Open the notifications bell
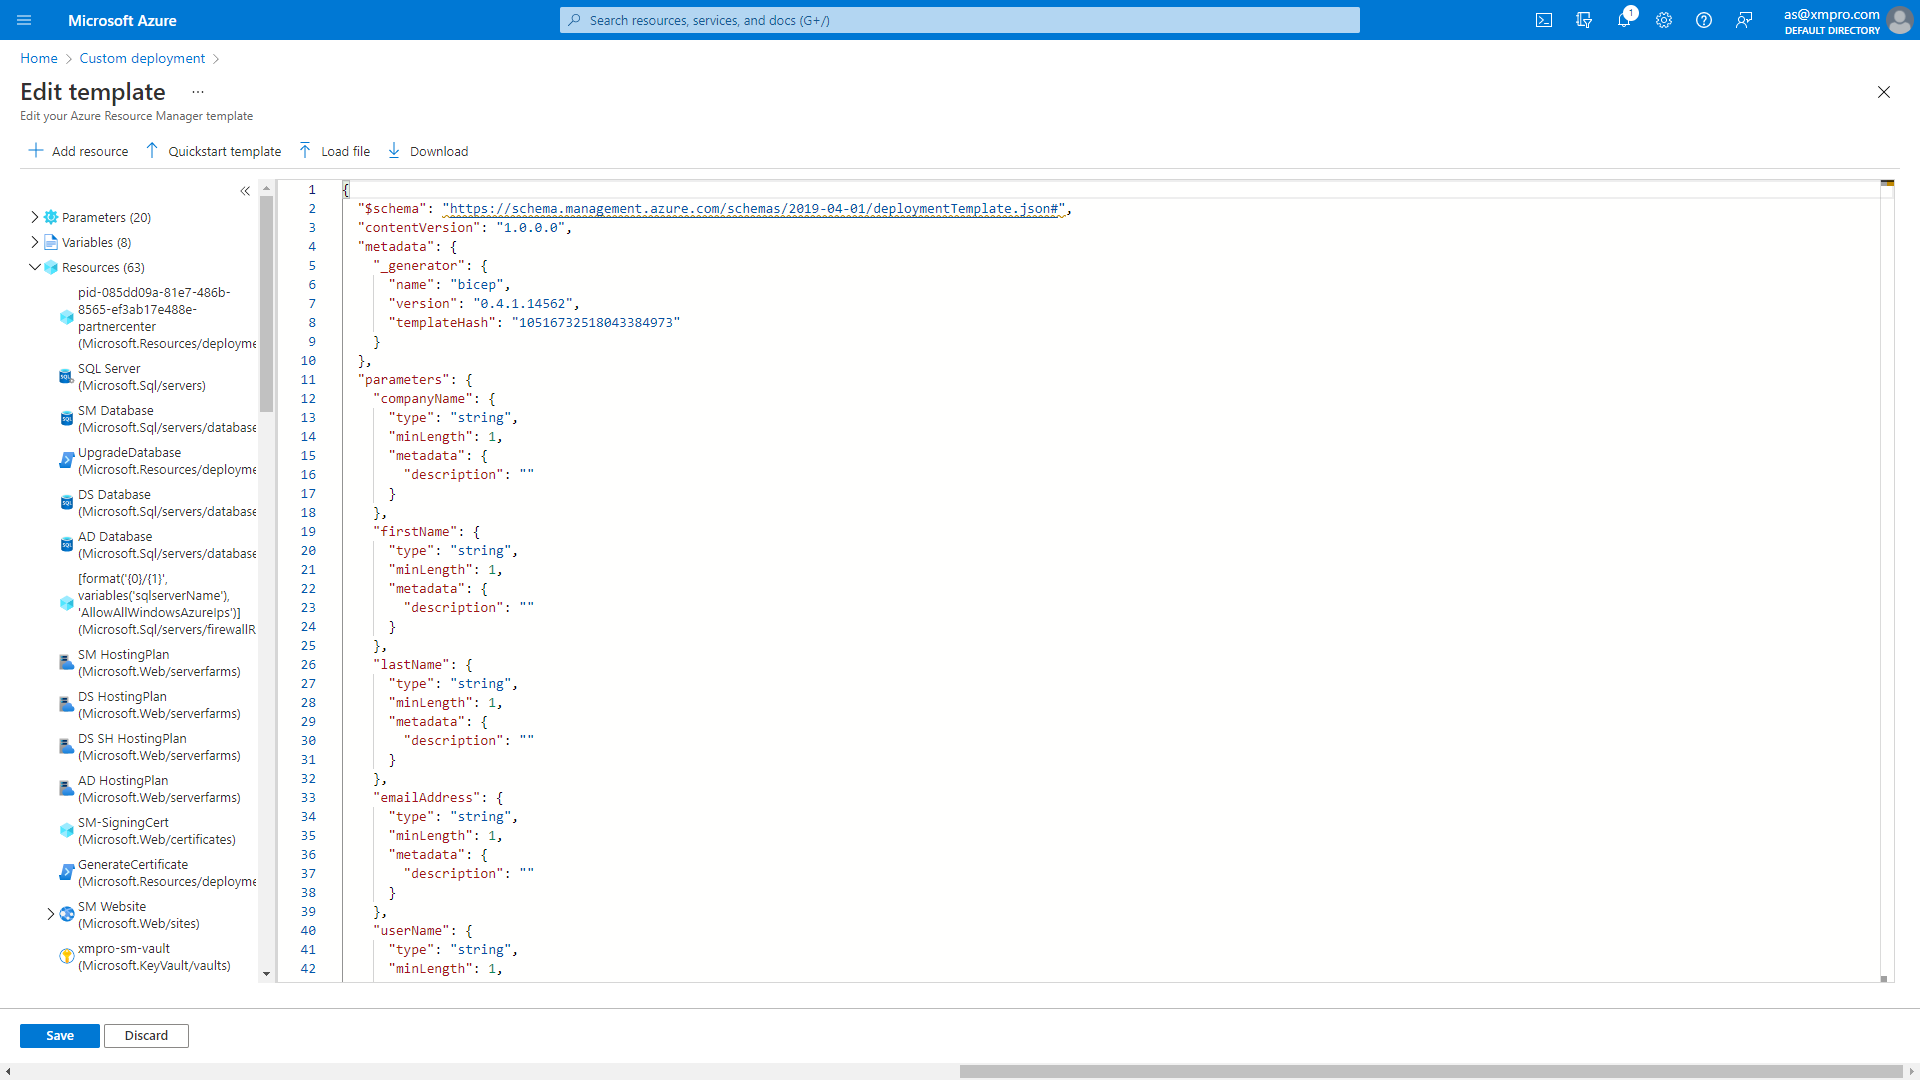This screenshot has height=1080, width=1920. point(1624,20)
